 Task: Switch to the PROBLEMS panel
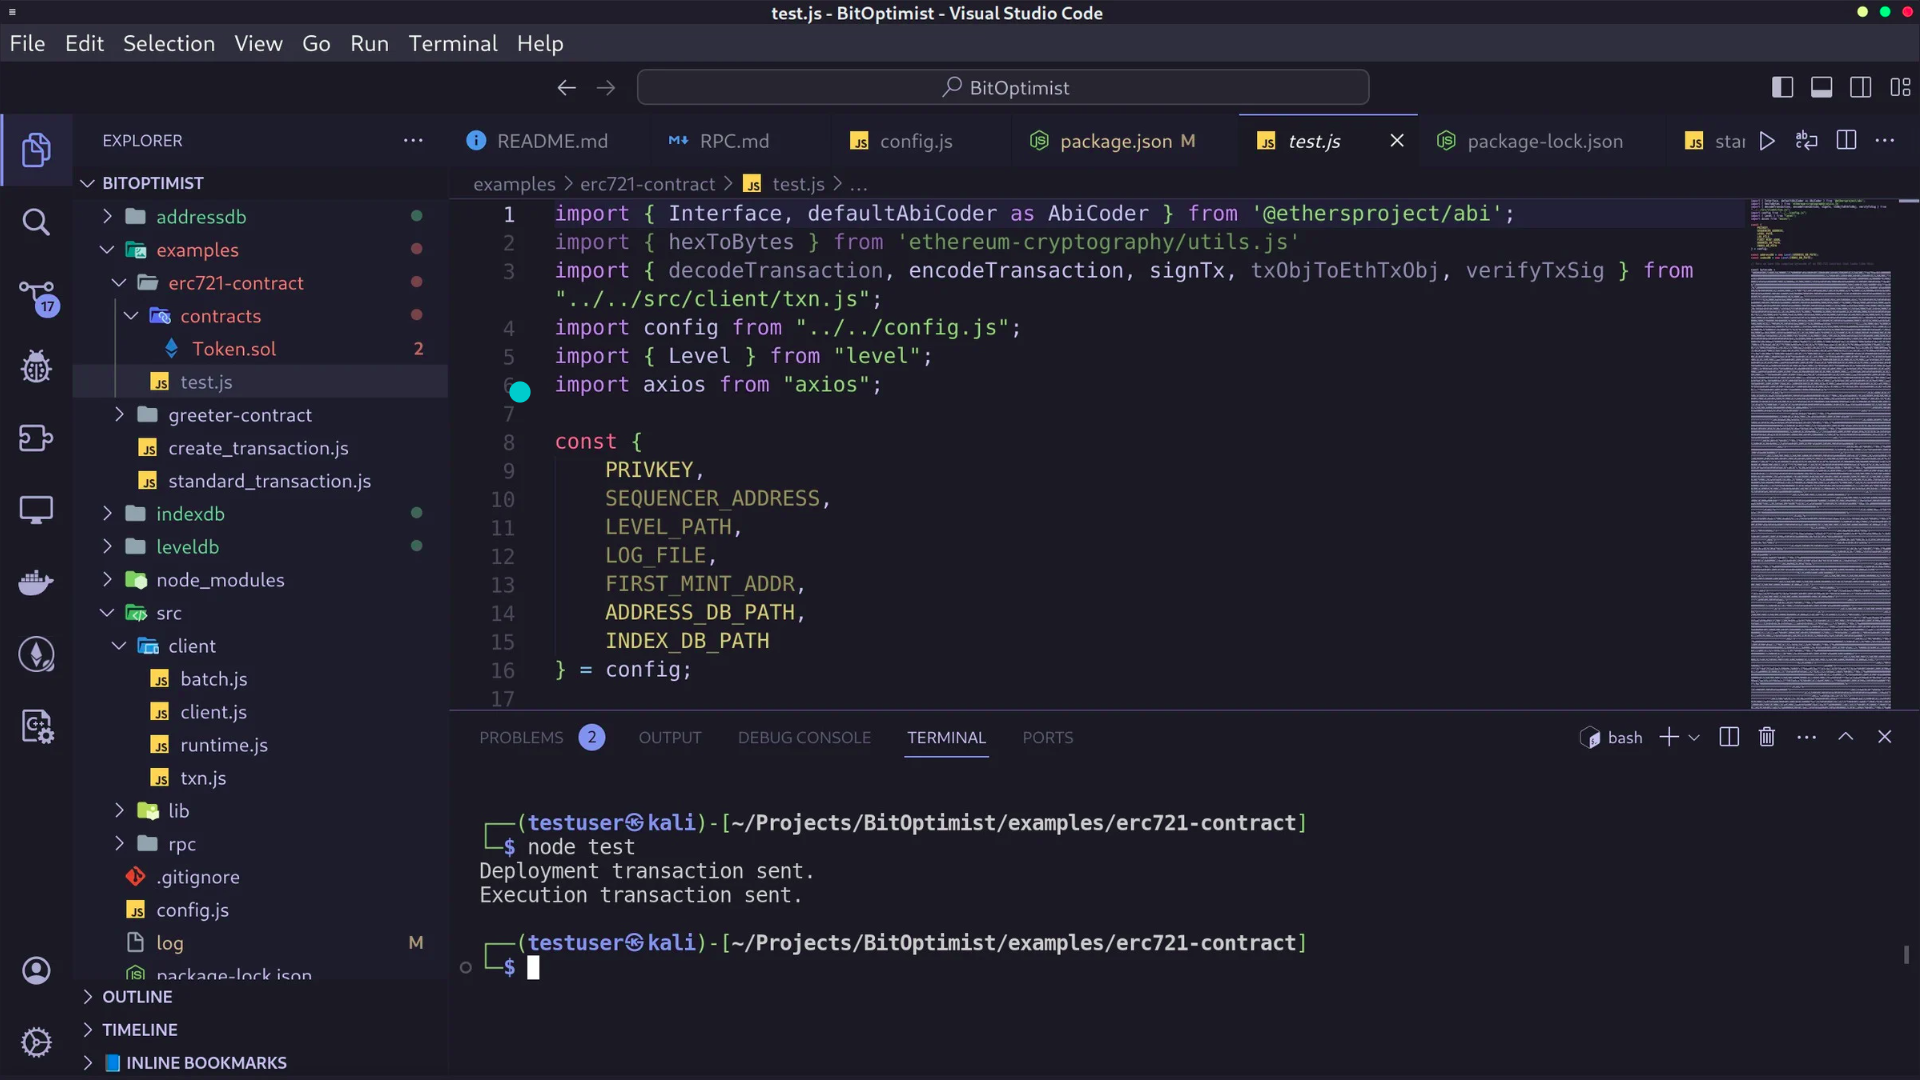click(x=521, y=738)
